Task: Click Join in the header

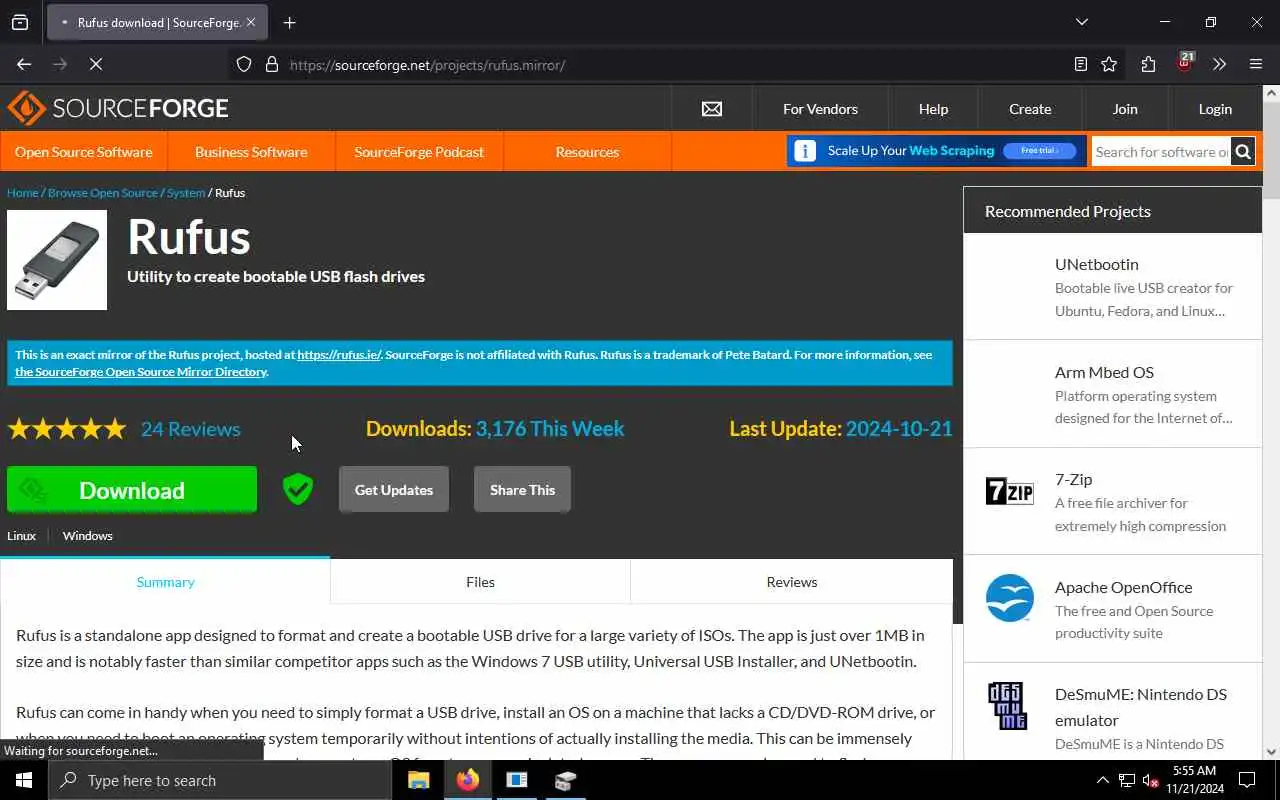Action: 1125,109
